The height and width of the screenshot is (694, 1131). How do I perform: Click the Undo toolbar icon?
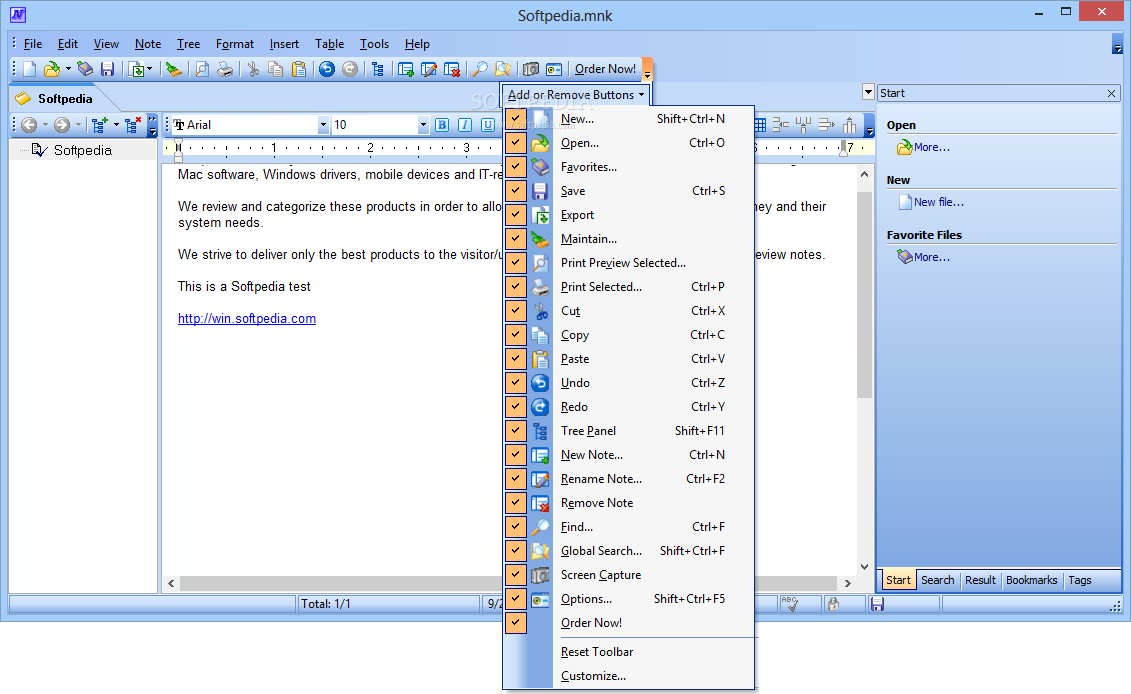coord(327,69)
